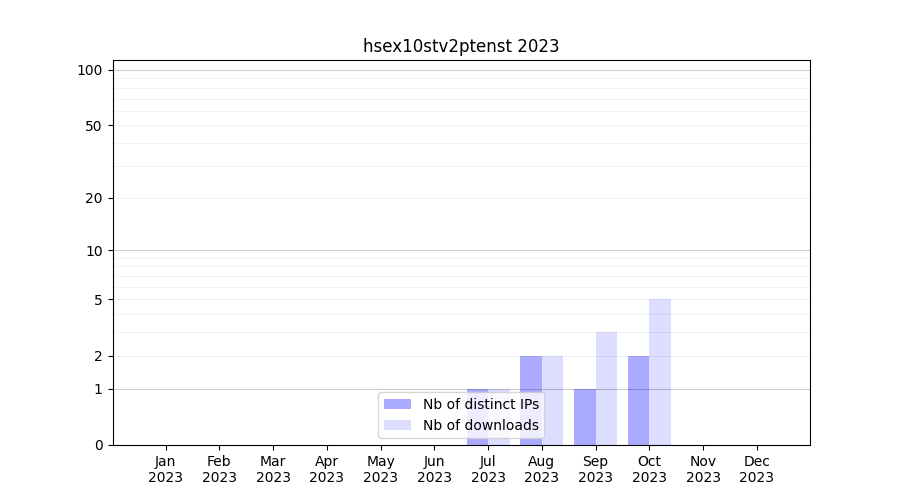Screen dimensions: 900x500
Task: Click the Dec 2023 x-axis label
Action: click(x=757, y=469)
